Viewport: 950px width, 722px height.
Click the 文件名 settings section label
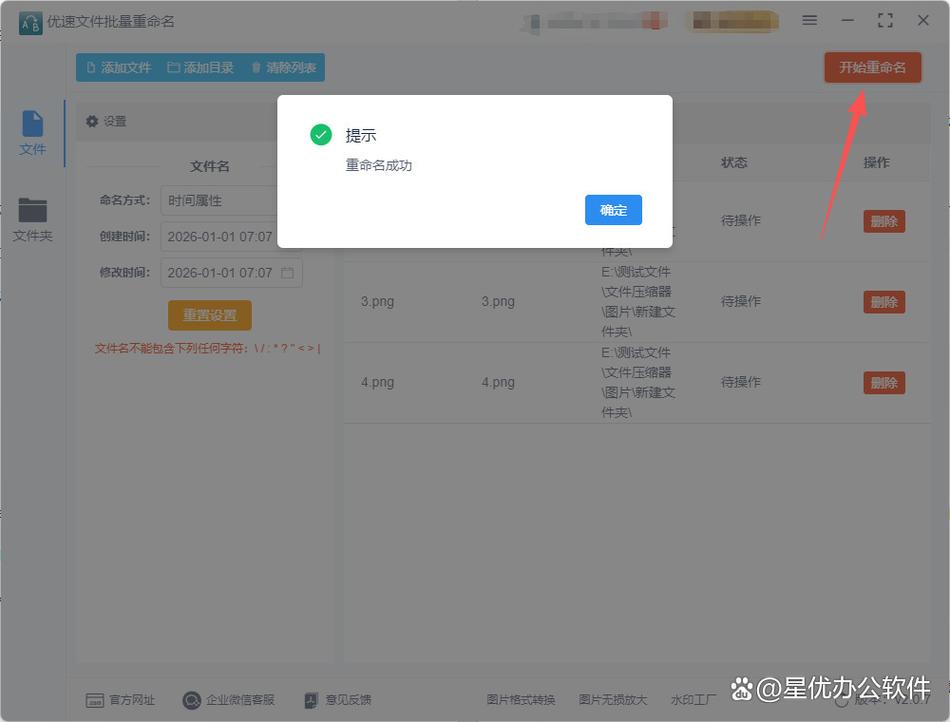210,166
